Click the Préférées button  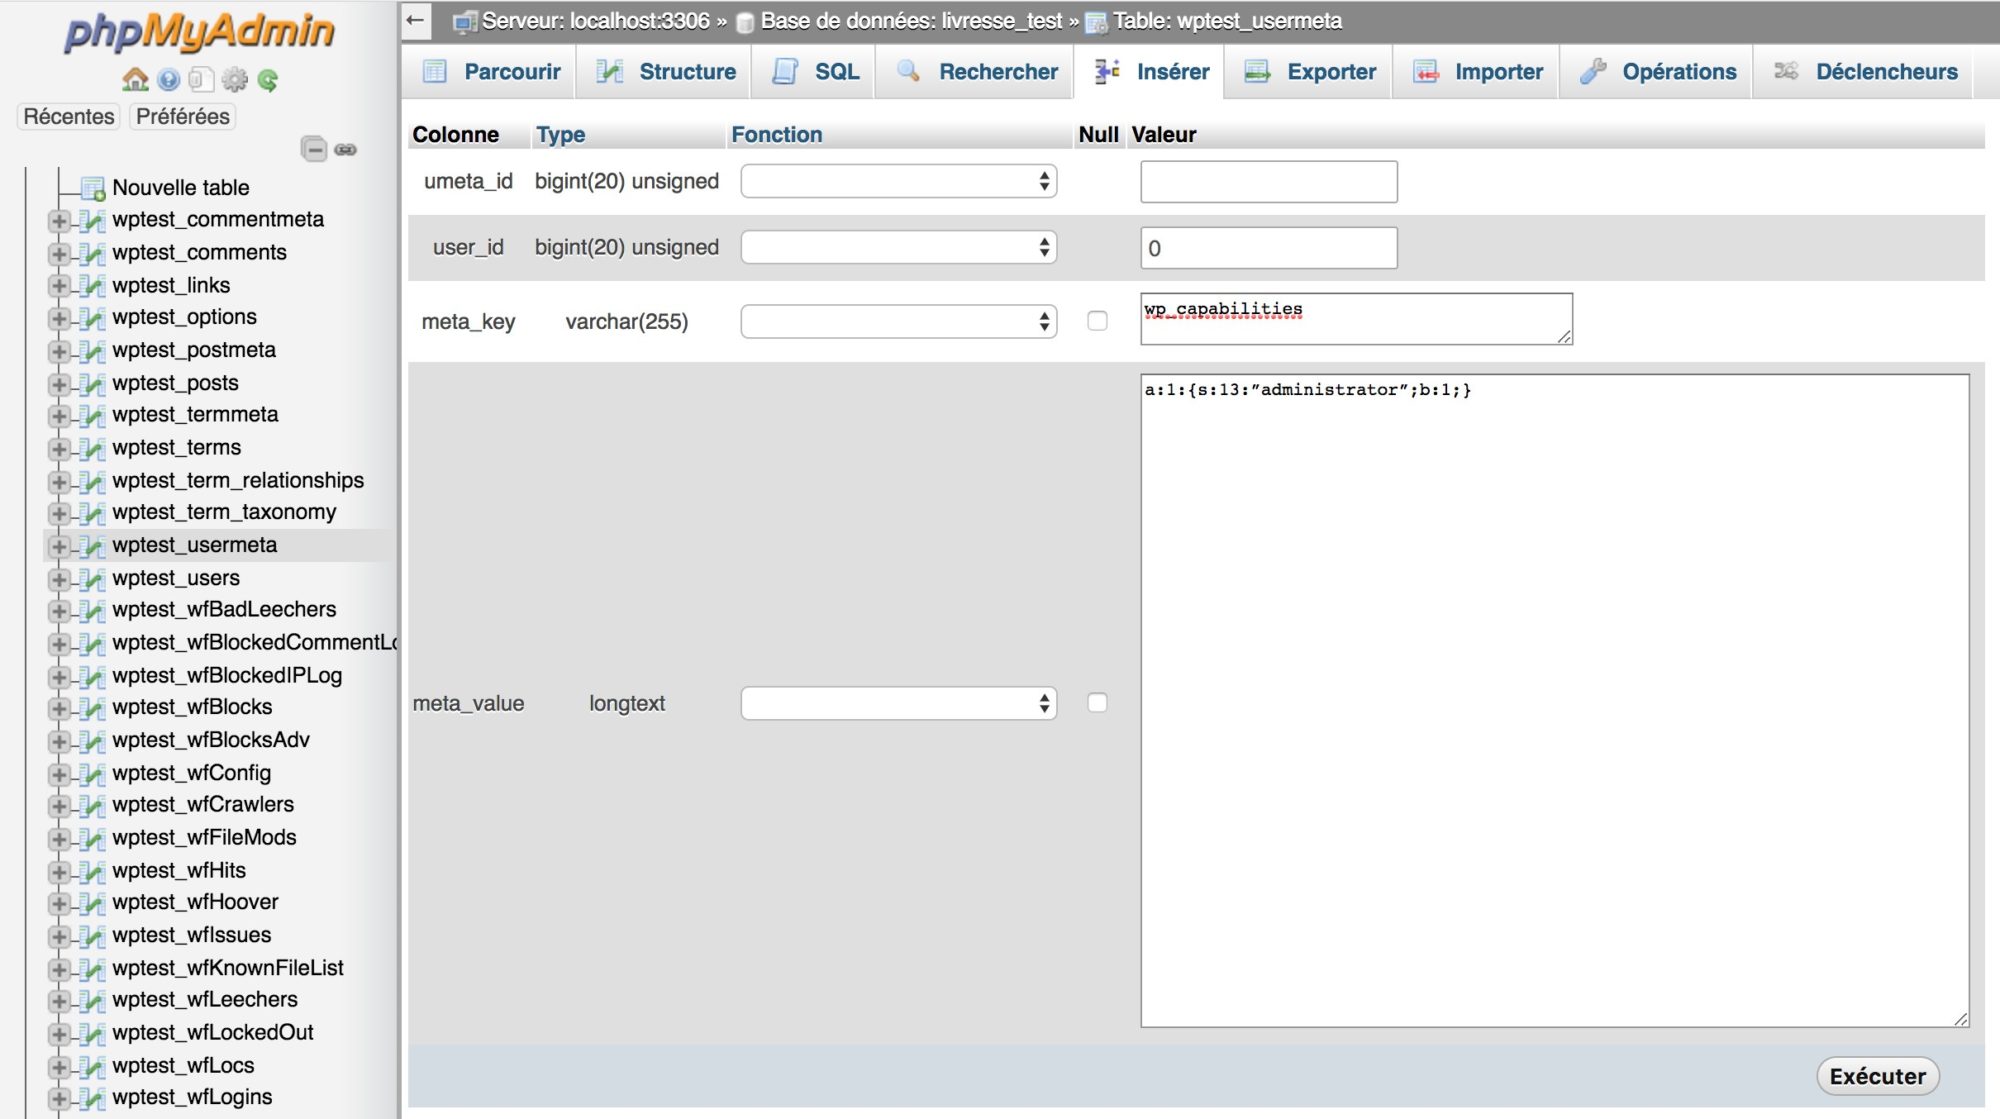click(x=182, y=116)
